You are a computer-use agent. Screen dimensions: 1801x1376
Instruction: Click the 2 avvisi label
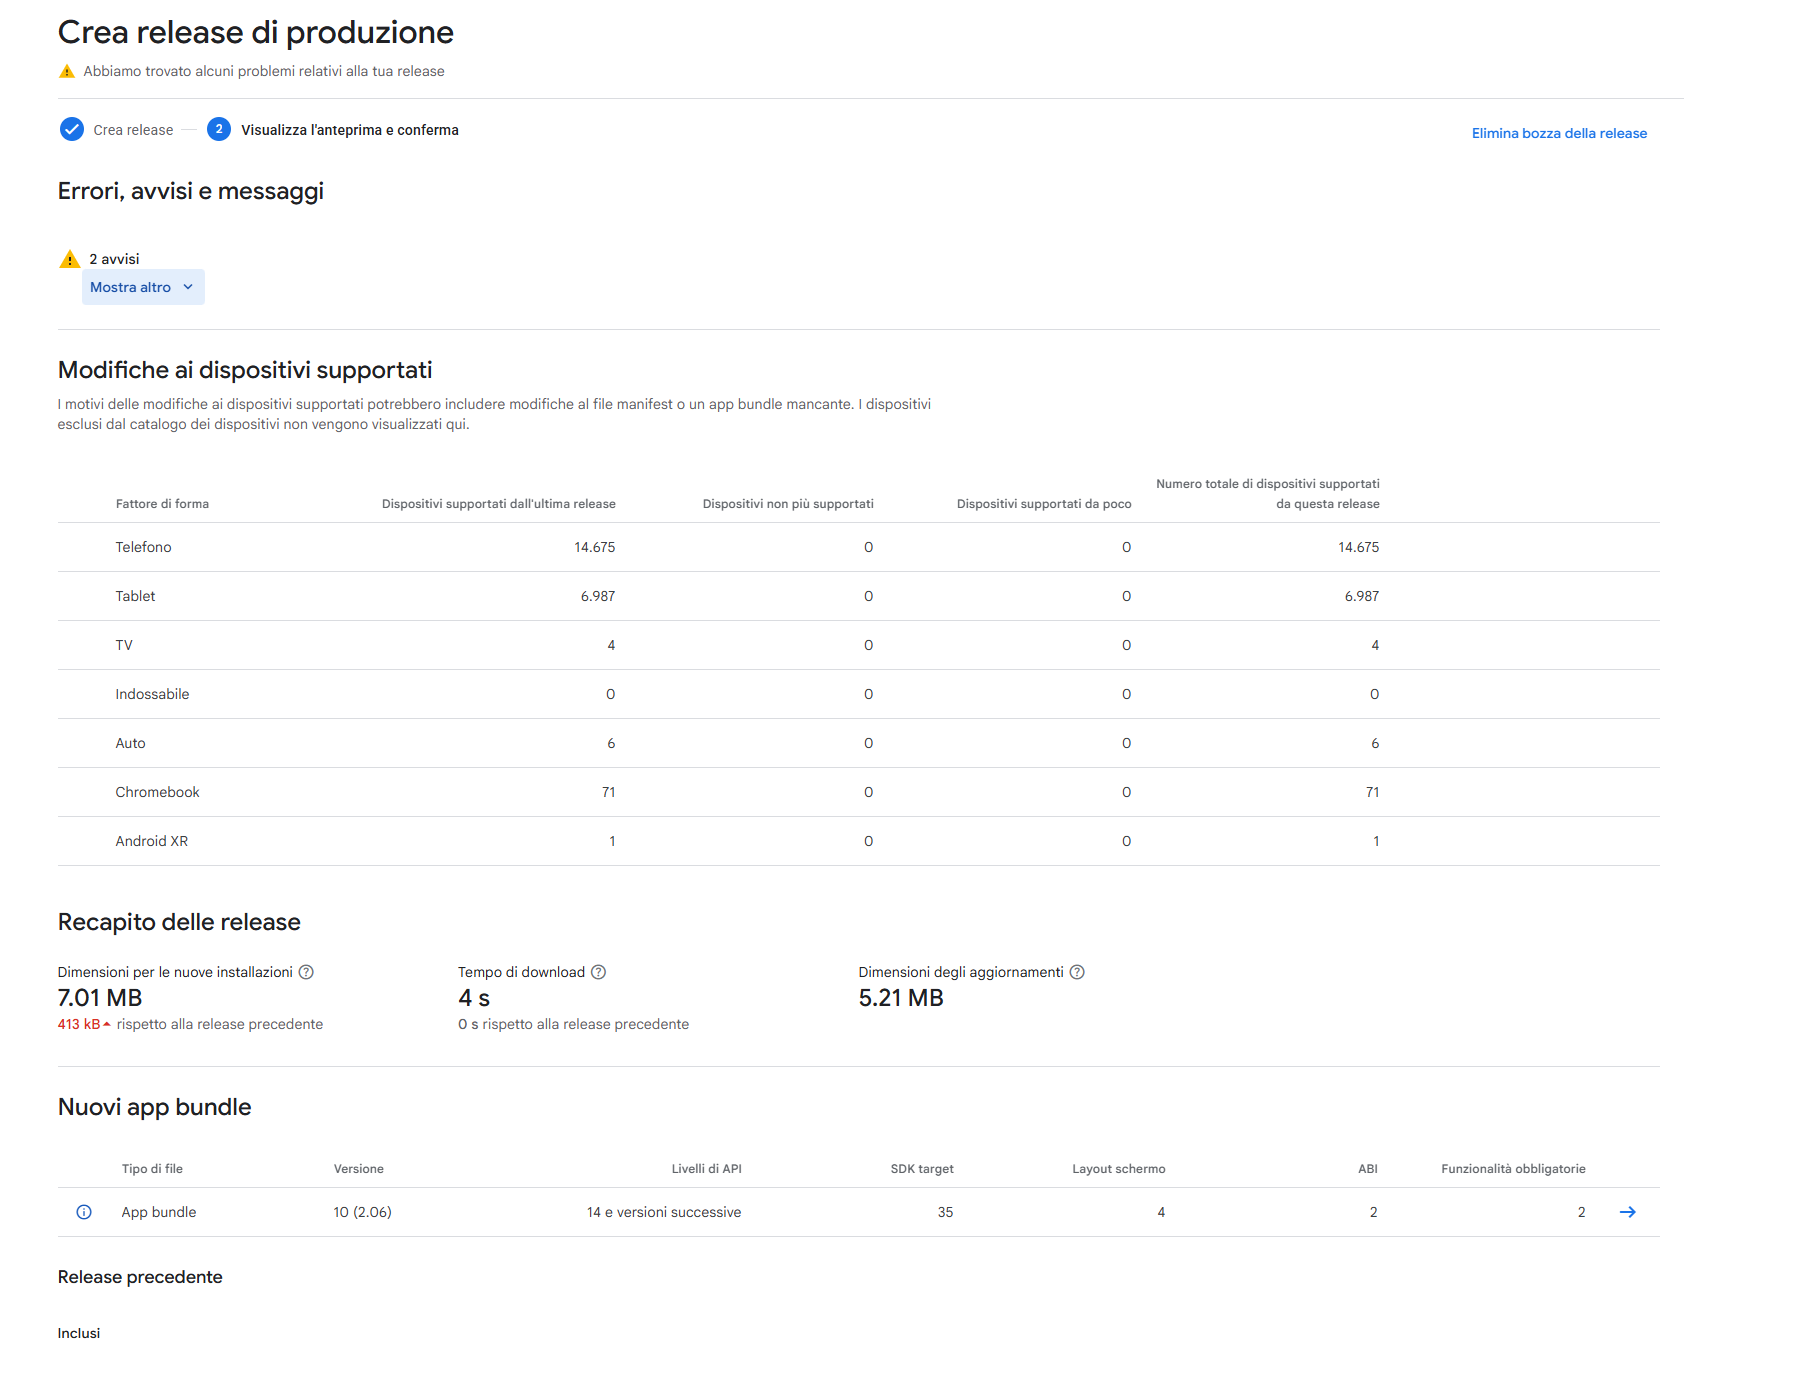114,259
